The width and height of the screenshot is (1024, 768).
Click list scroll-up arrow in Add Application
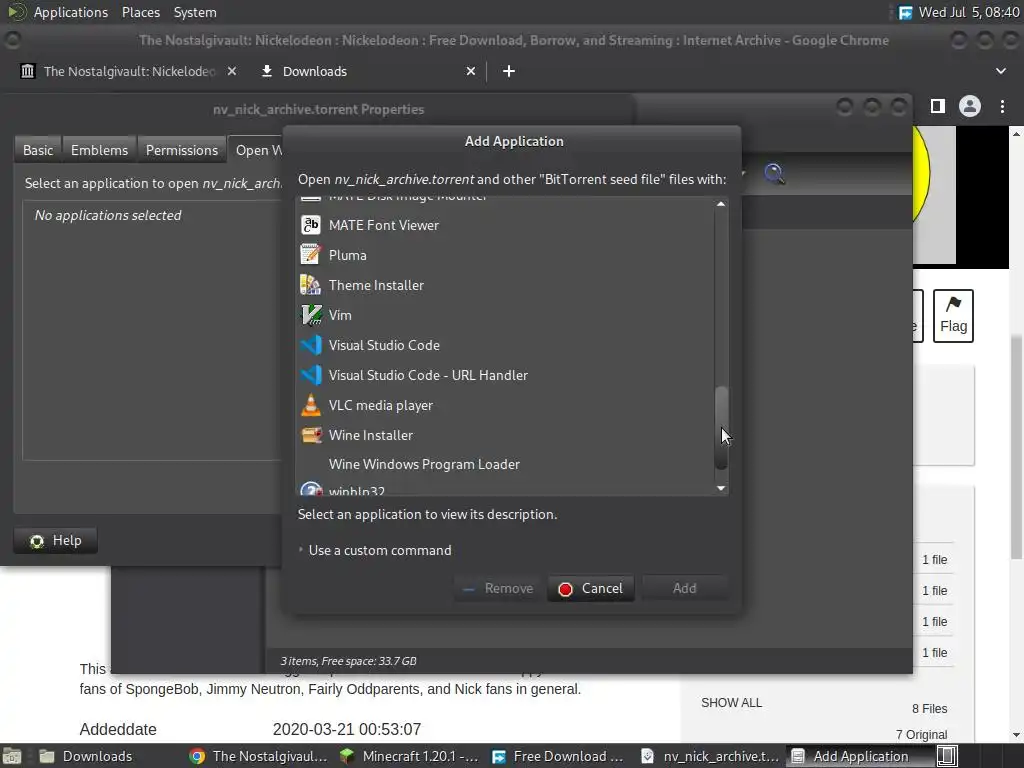pos(721,204)
